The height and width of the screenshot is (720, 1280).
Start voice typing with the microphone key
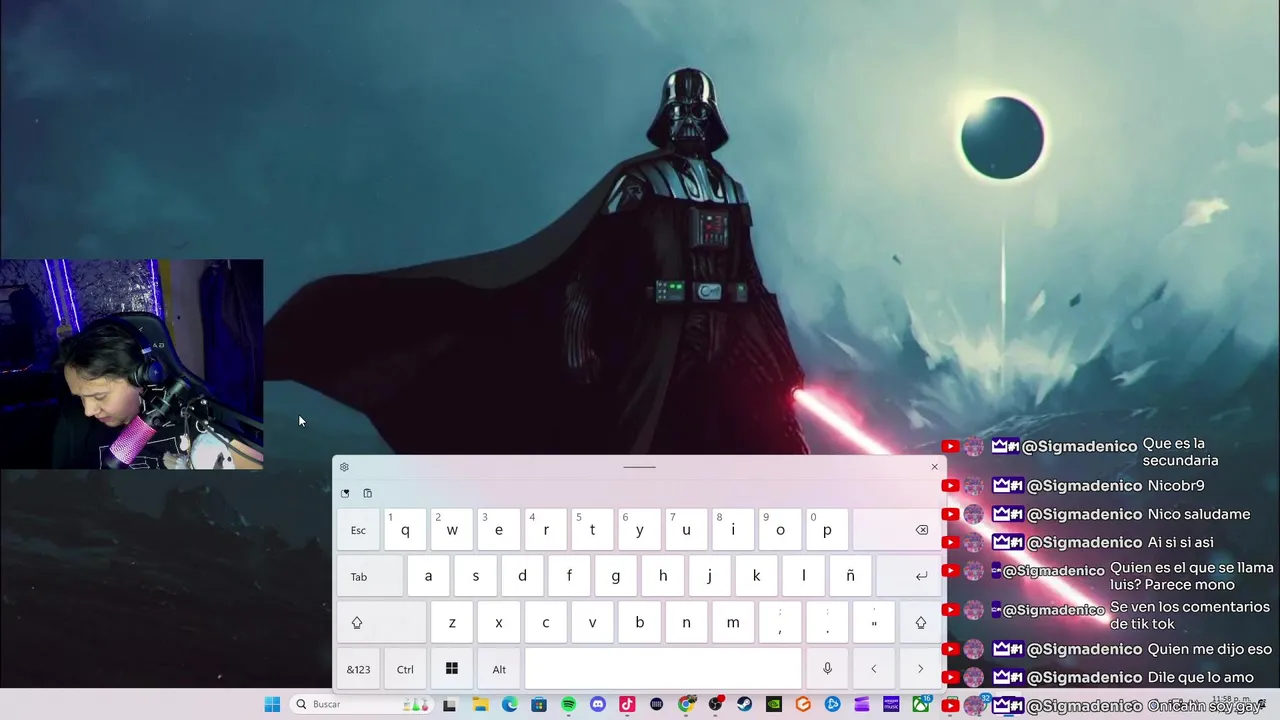(x=827, y=669)
